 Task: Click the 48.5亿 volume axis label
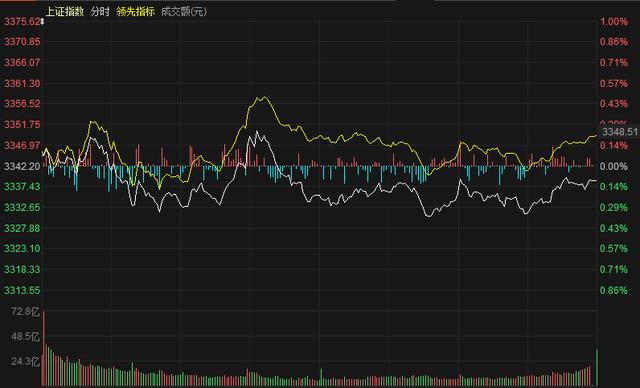[25, 337]
